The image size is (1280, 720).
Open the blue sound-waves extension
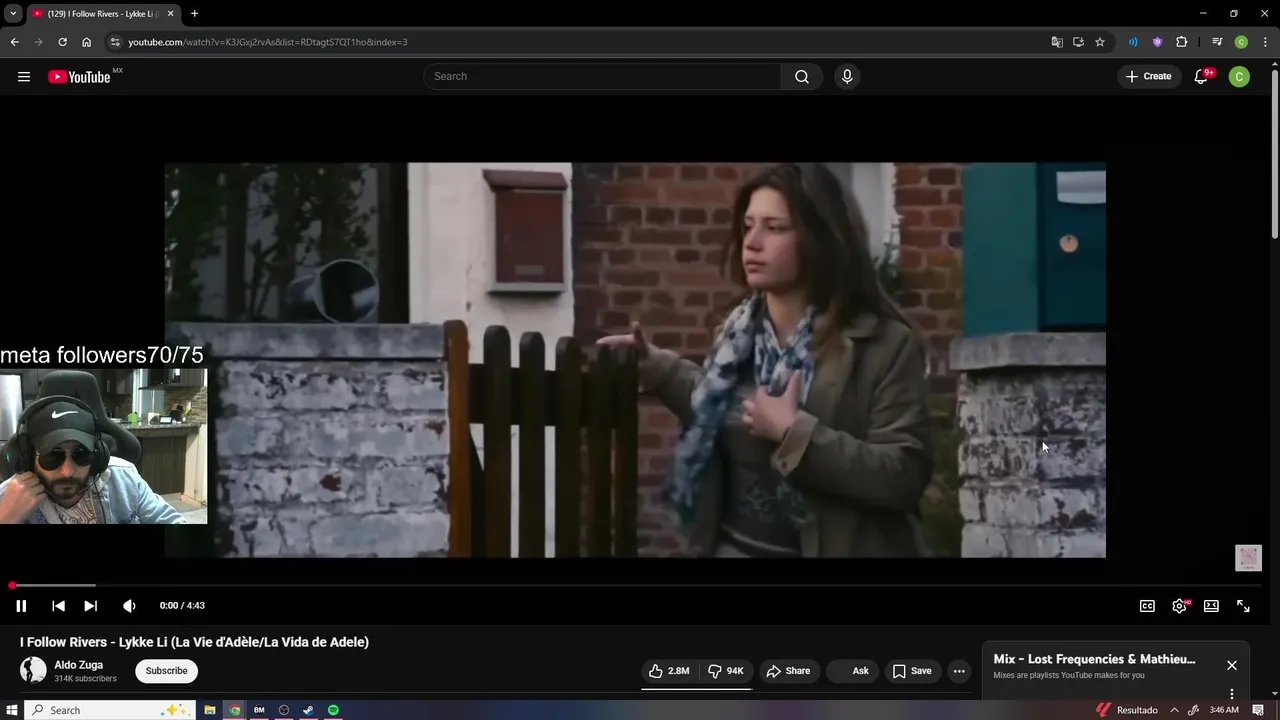click(1133, 42)
